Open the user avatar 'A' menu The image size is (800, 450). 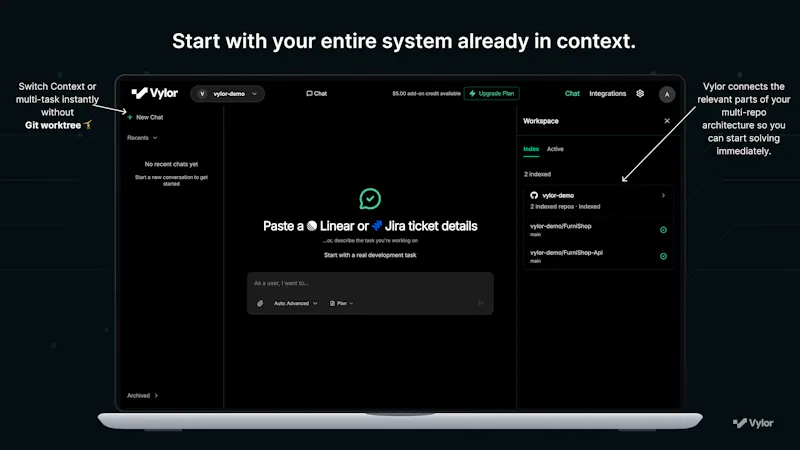pyautogui.click(x=666, y=94)
